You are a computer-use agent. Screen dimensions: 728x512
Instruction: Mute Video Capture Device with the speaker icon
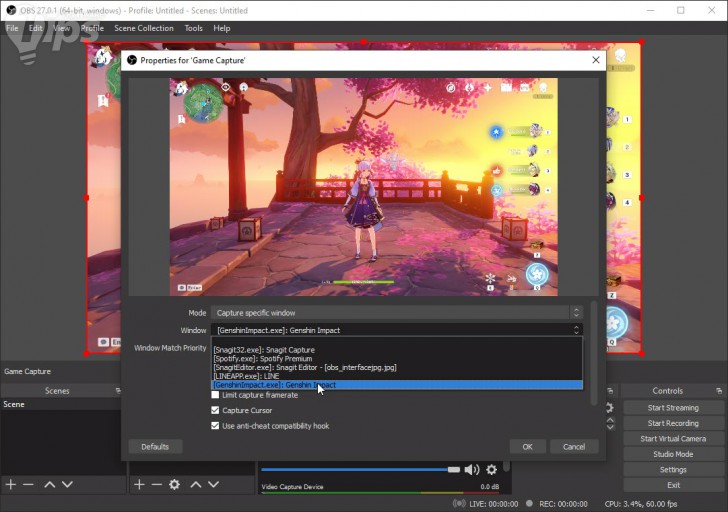[472, 470]
